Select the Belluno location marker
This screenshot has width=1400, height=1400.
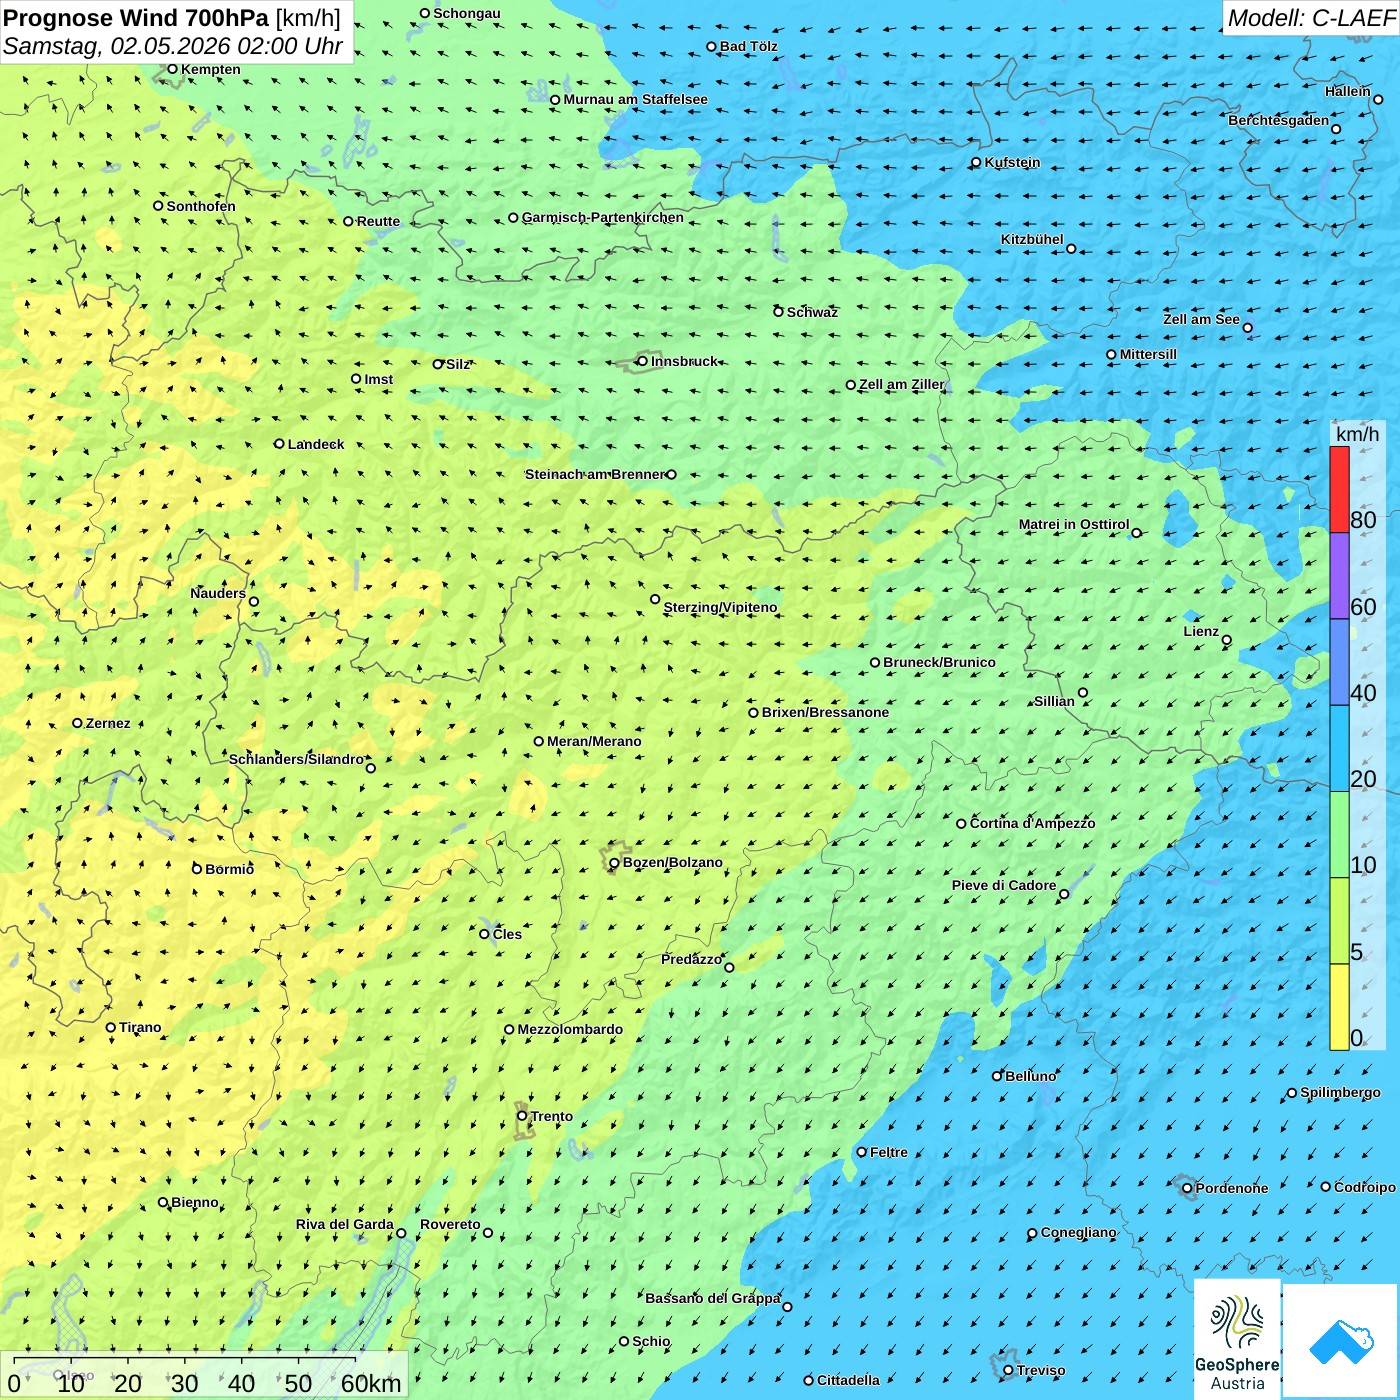point(997,1076)
